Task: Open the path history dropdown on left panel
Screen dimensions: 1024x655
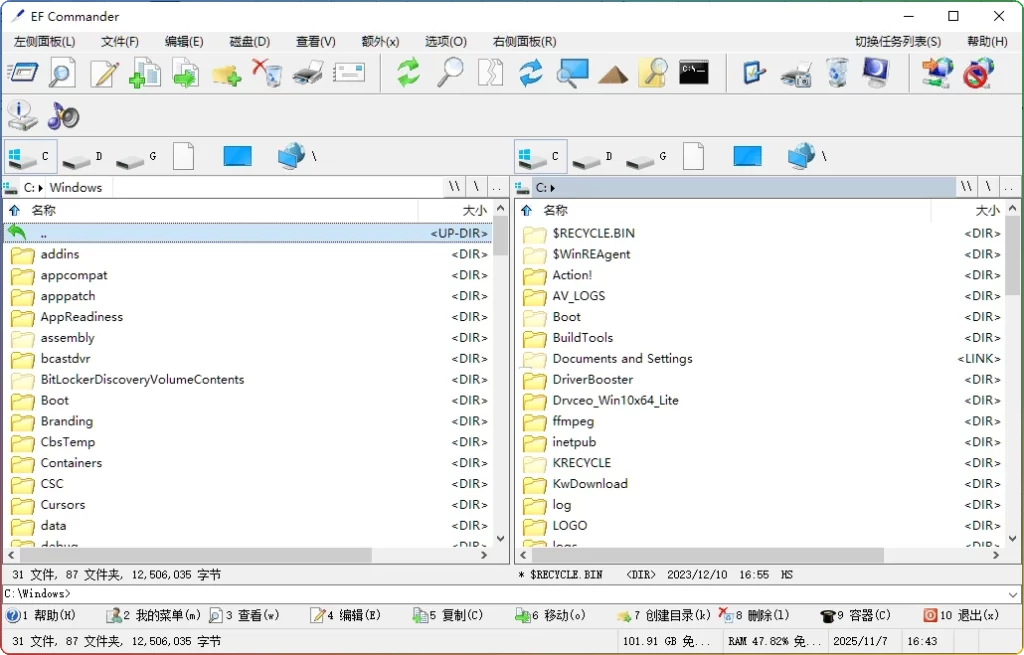Action: point(497,187)
